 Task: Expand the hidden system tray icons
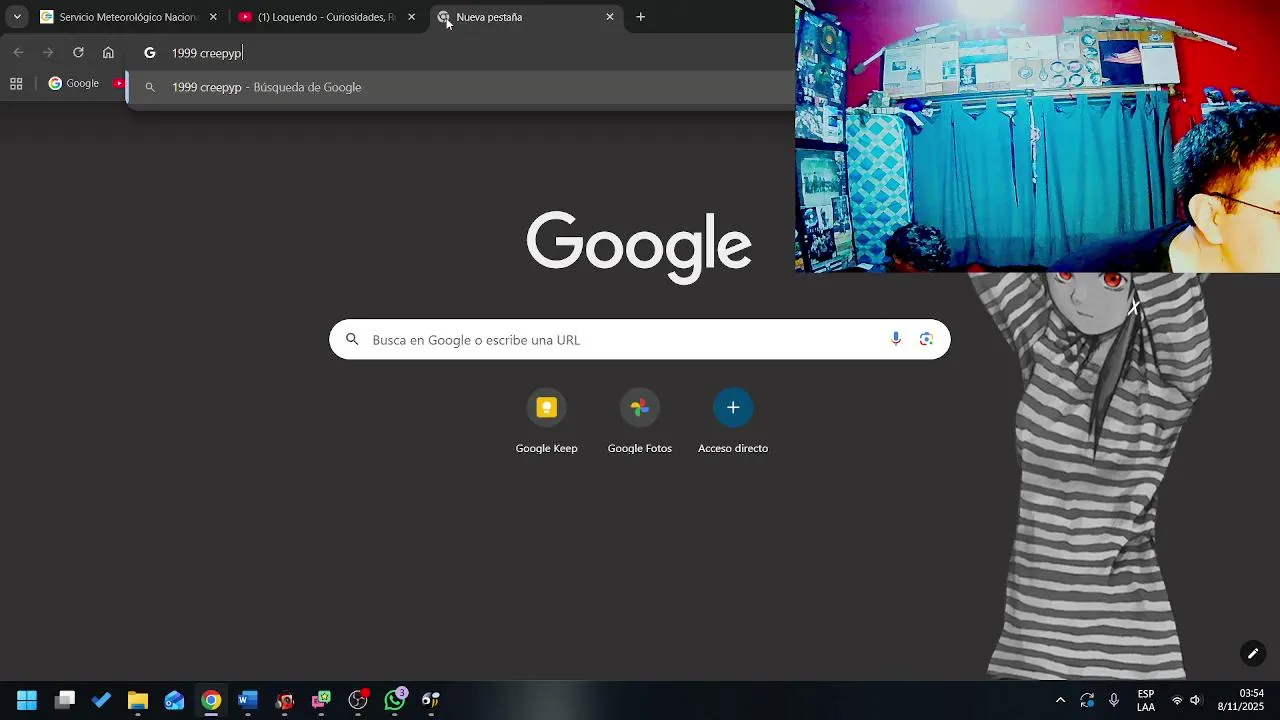click(1060, 700)
